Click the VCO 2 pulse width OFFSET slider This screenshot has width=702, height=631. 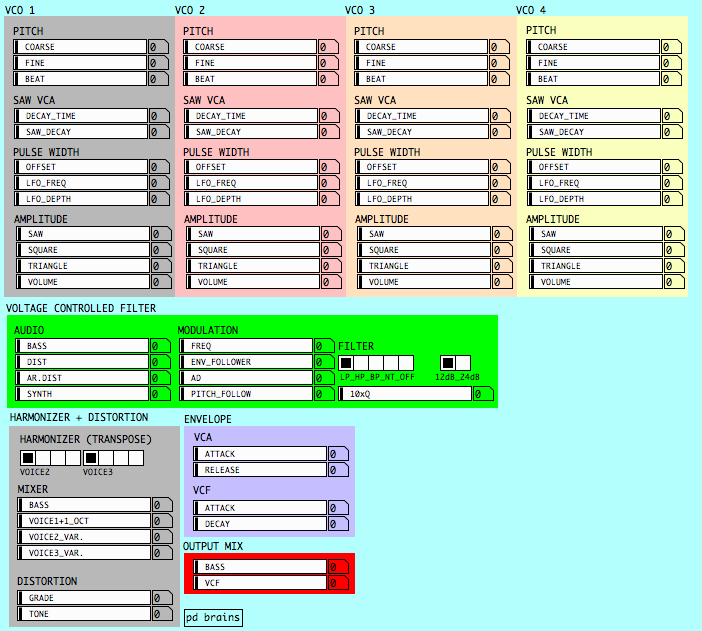pos(251,167)
